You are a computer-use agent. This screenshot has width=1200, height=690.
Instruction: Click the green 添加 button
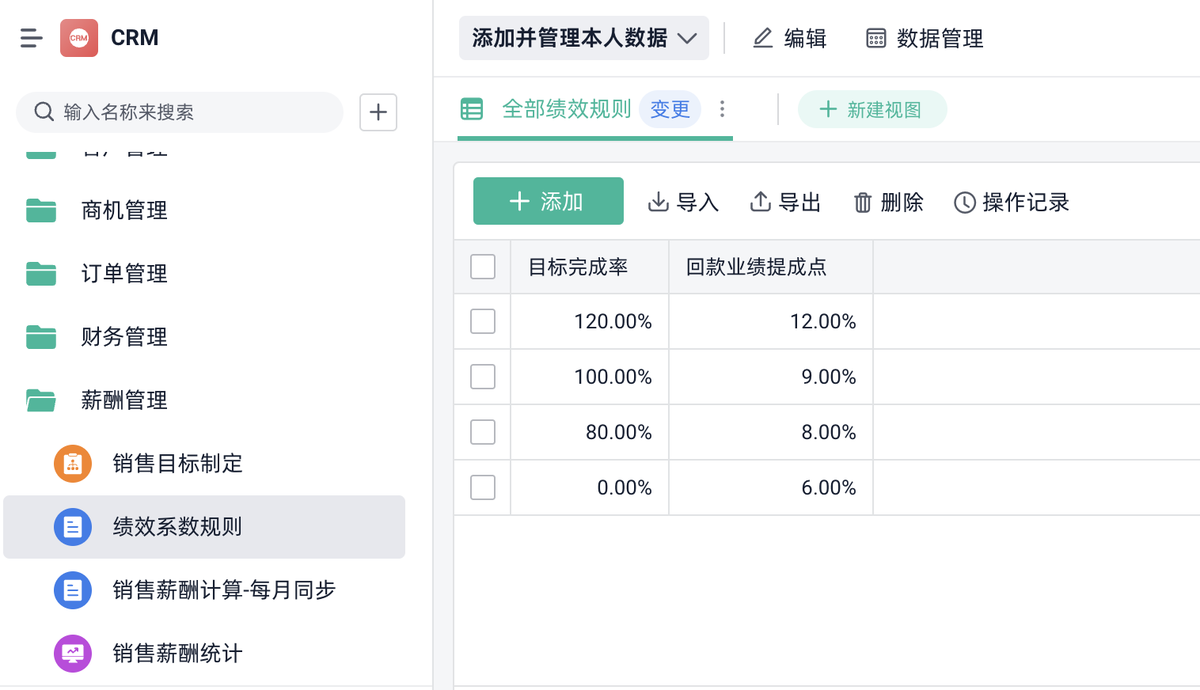(x=548, y=201)
